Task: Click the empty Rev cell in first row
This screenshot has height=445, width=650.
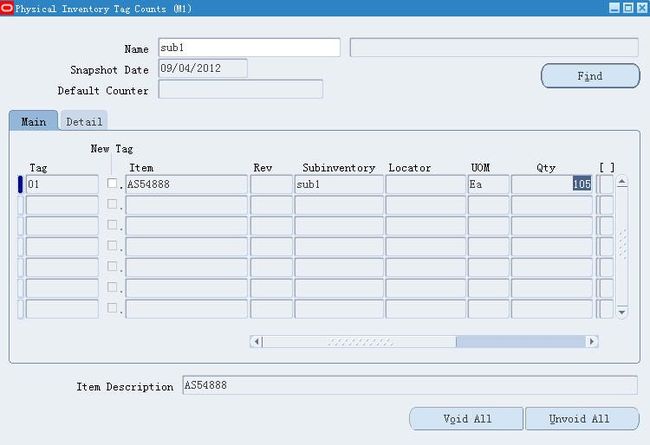Action: (x=271, y=184)
